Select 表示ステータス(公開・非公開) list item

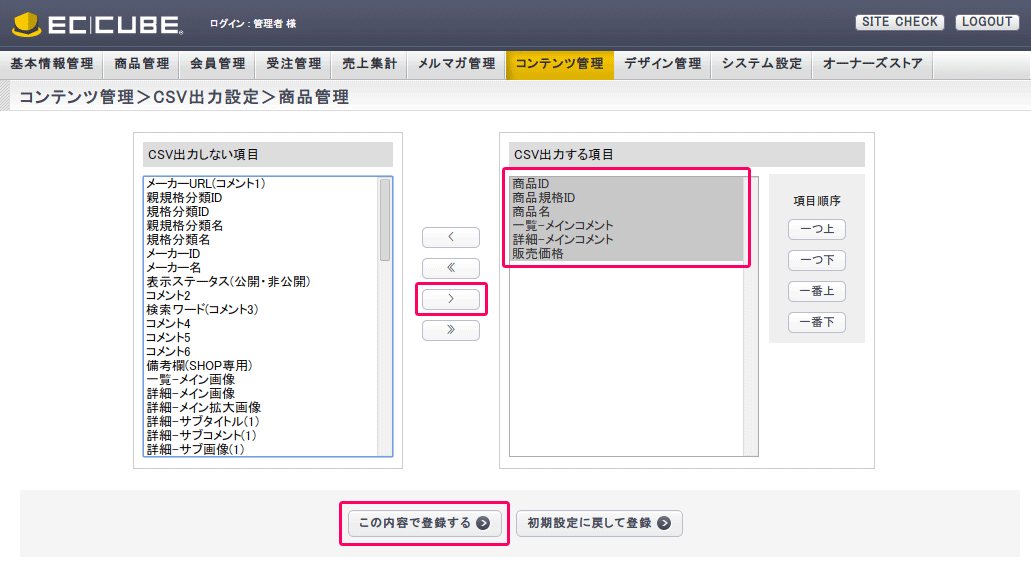(x=227, y=282)
